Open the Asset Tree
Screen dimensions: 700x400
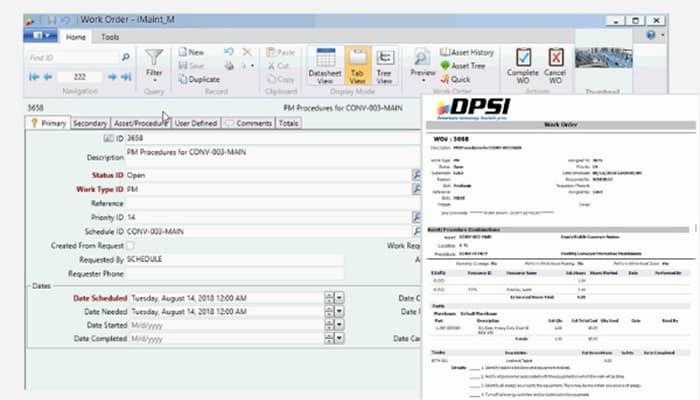coord(463,65)
